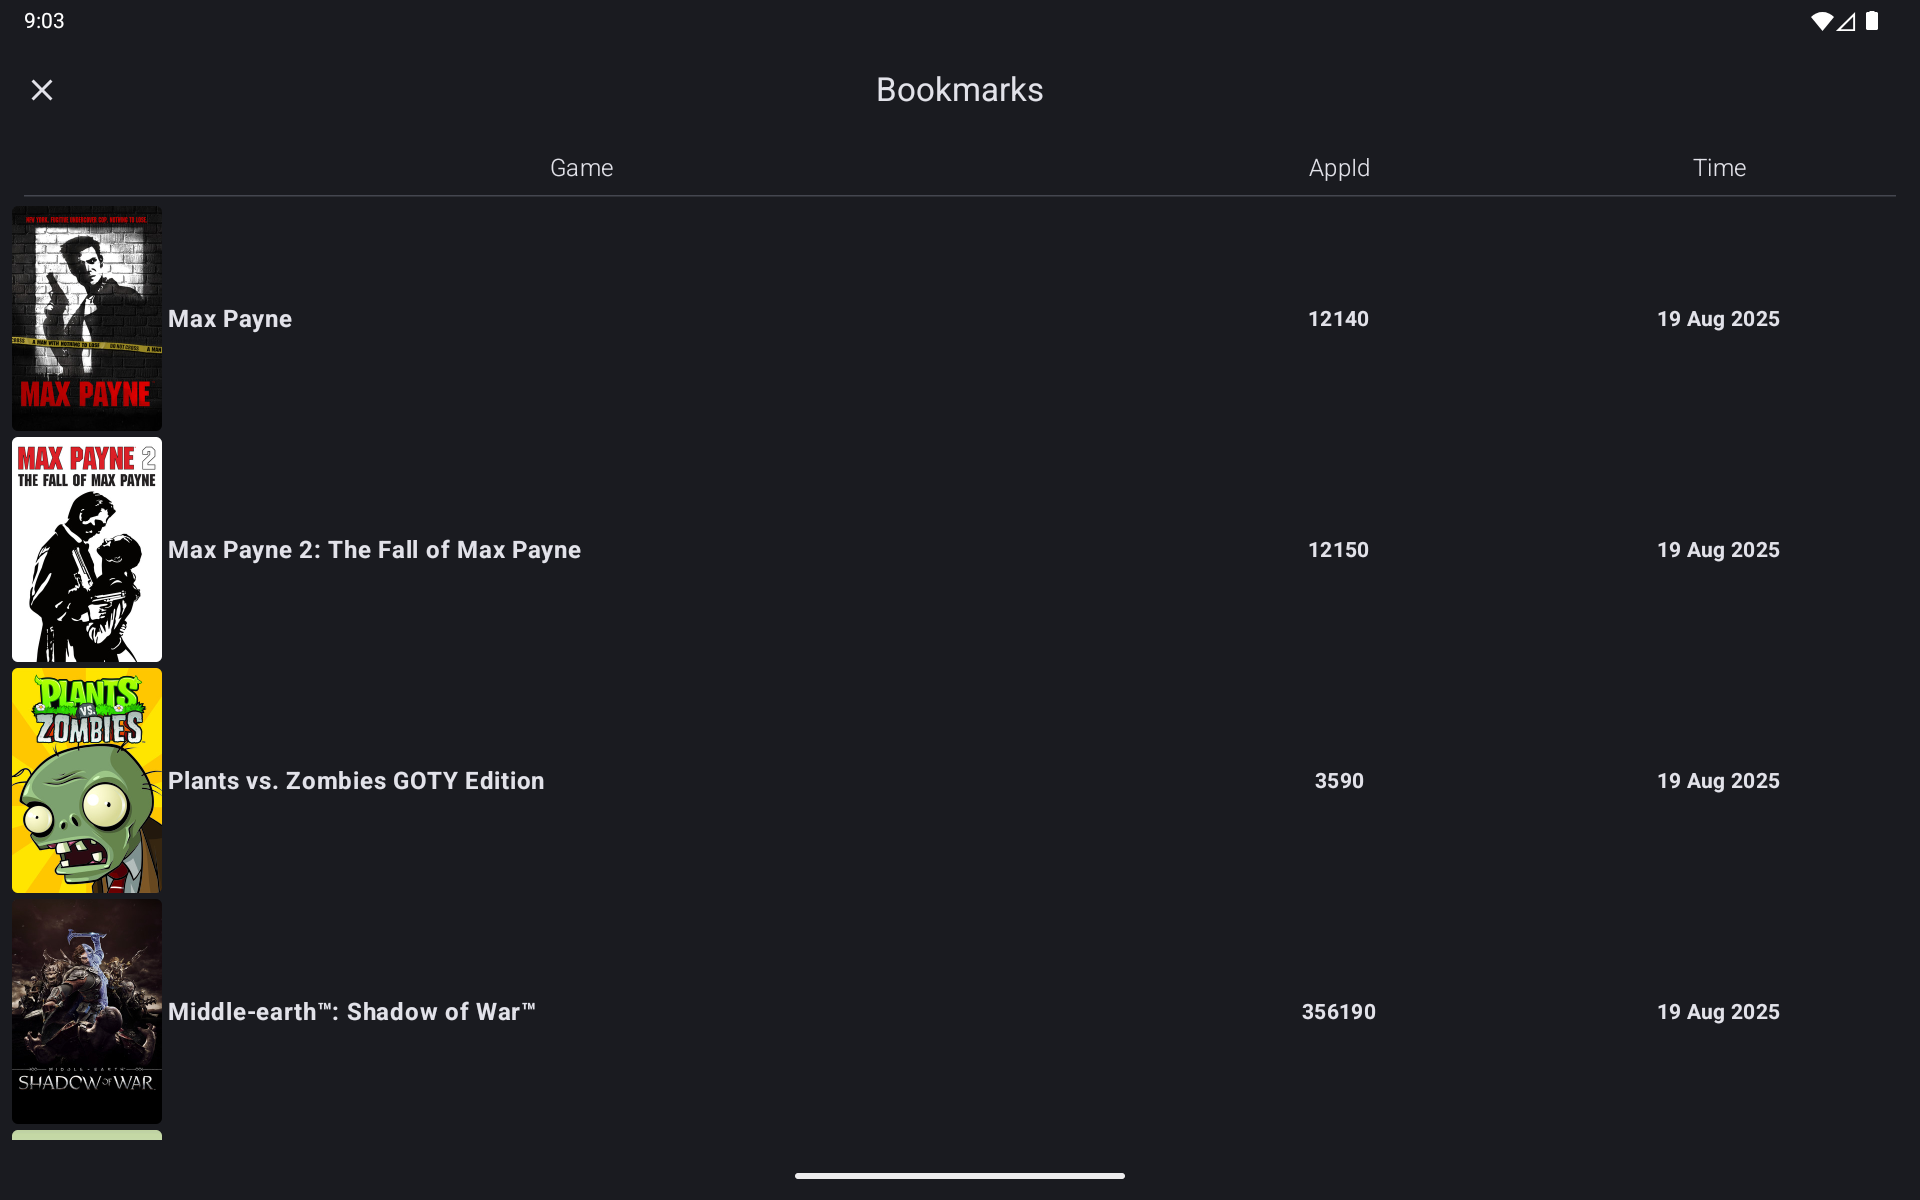Tap Plants vs. Zombies cover art
Screen dimensions: 1920x1200
pos(87,780)
